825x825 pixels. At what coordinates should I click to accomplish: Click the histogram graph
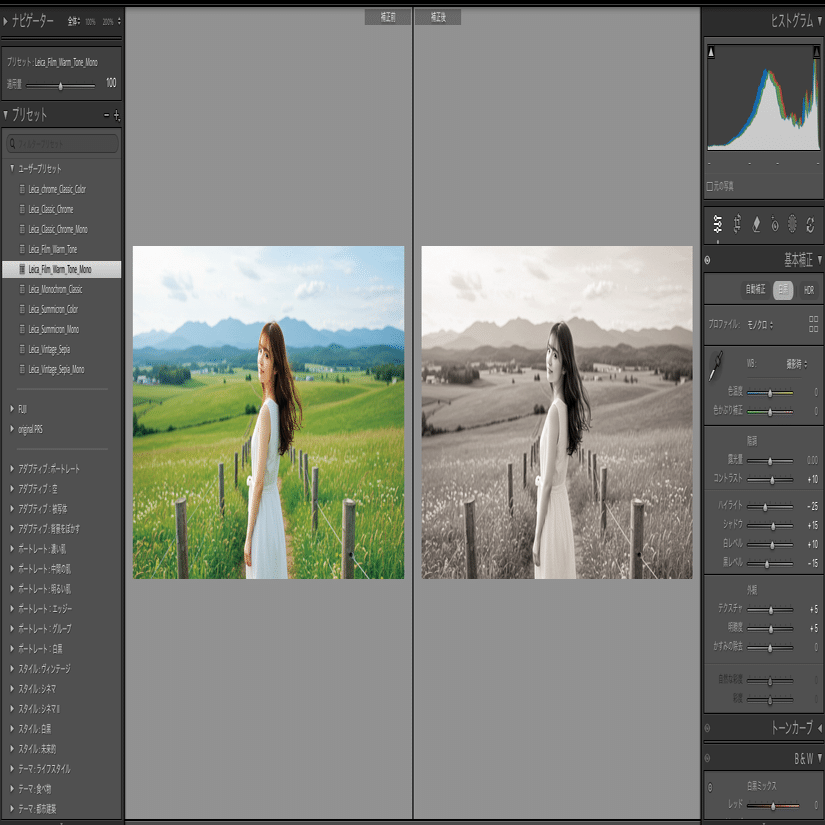click(763, 98)
